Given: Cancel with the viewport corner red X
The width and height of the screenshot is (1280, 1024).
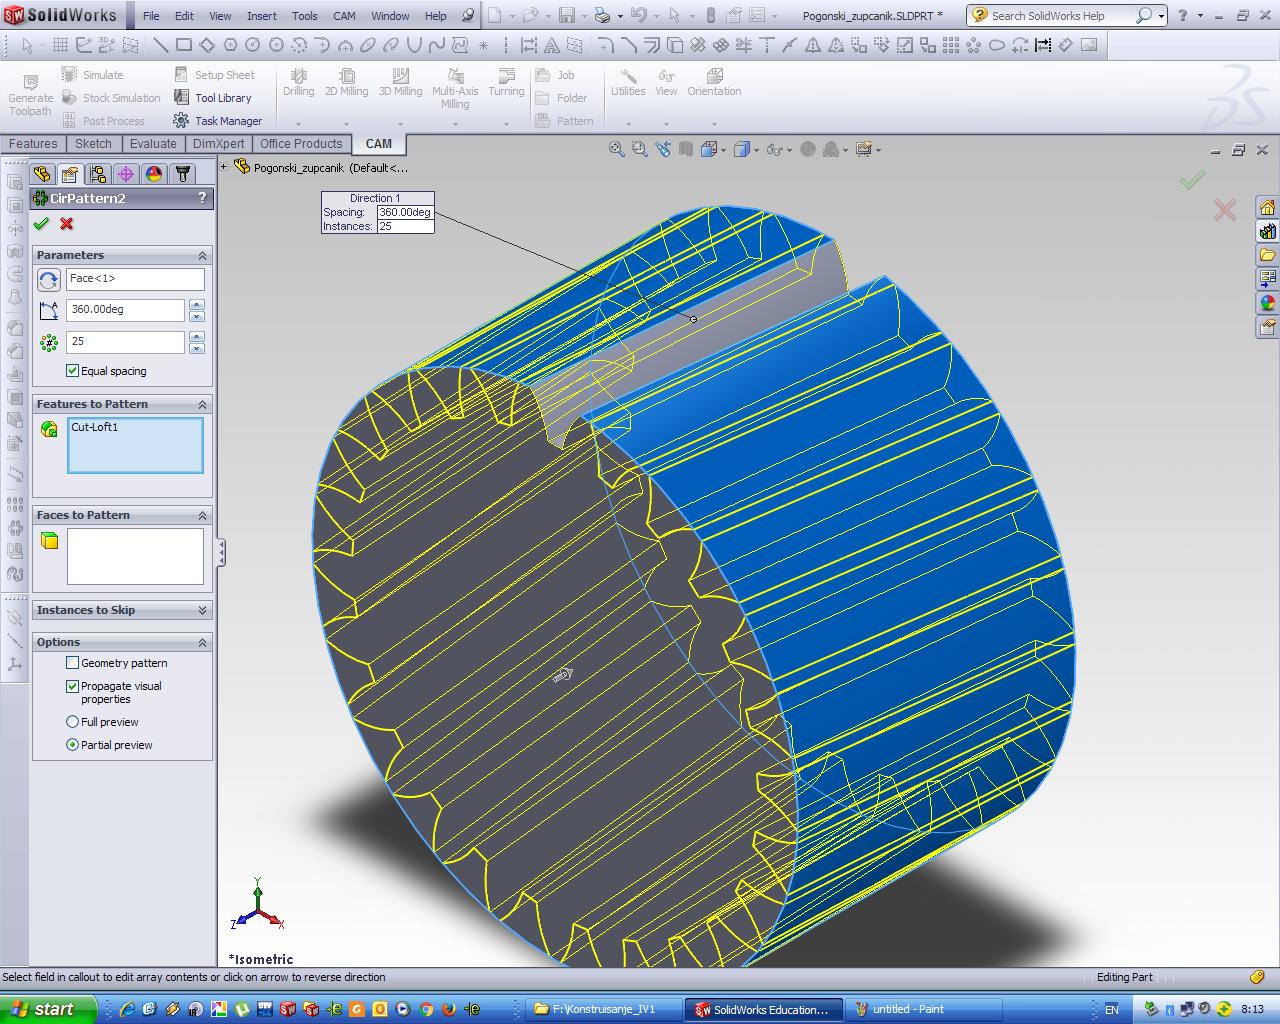Looking at the screenshot, I should tap(1224, 210).
